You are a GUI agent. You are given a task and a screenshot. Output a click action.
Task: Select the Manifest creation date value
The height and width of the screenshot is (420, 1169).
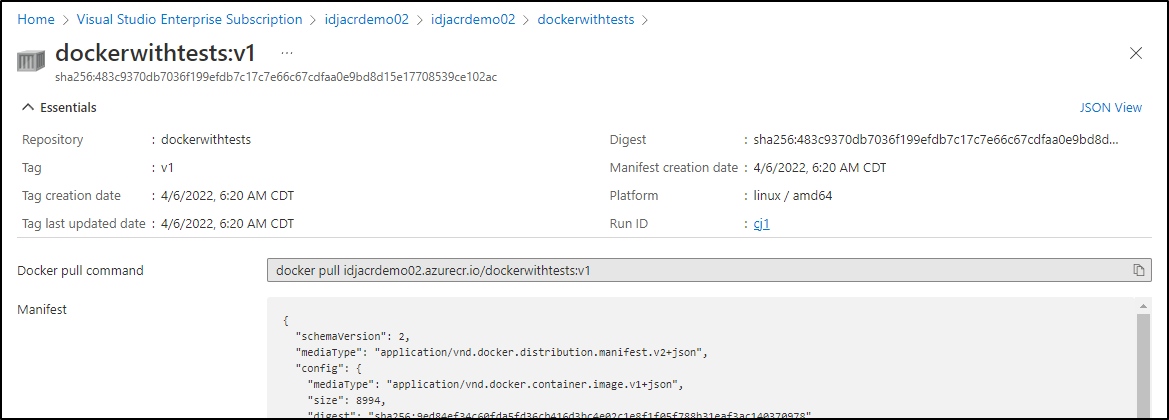[820, 168]
